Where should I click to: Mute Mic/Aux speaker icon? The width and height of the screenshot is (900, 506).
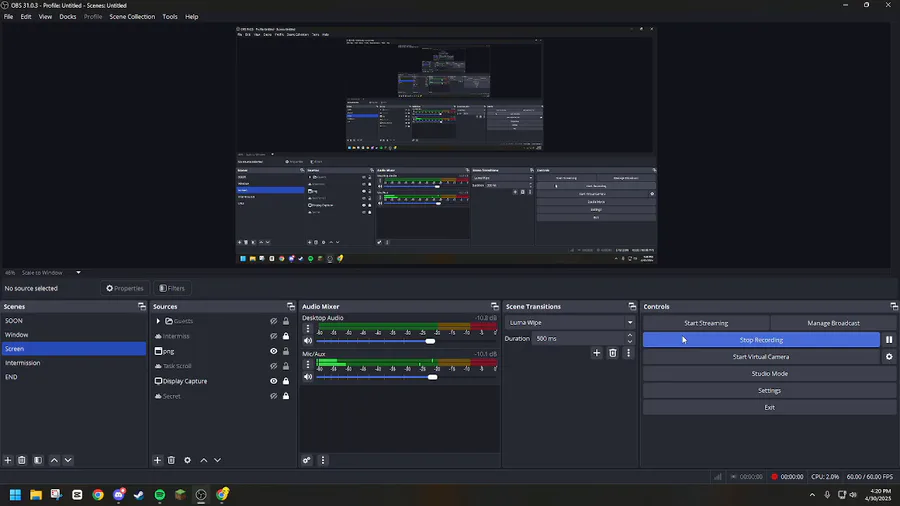tap(308, 377)
